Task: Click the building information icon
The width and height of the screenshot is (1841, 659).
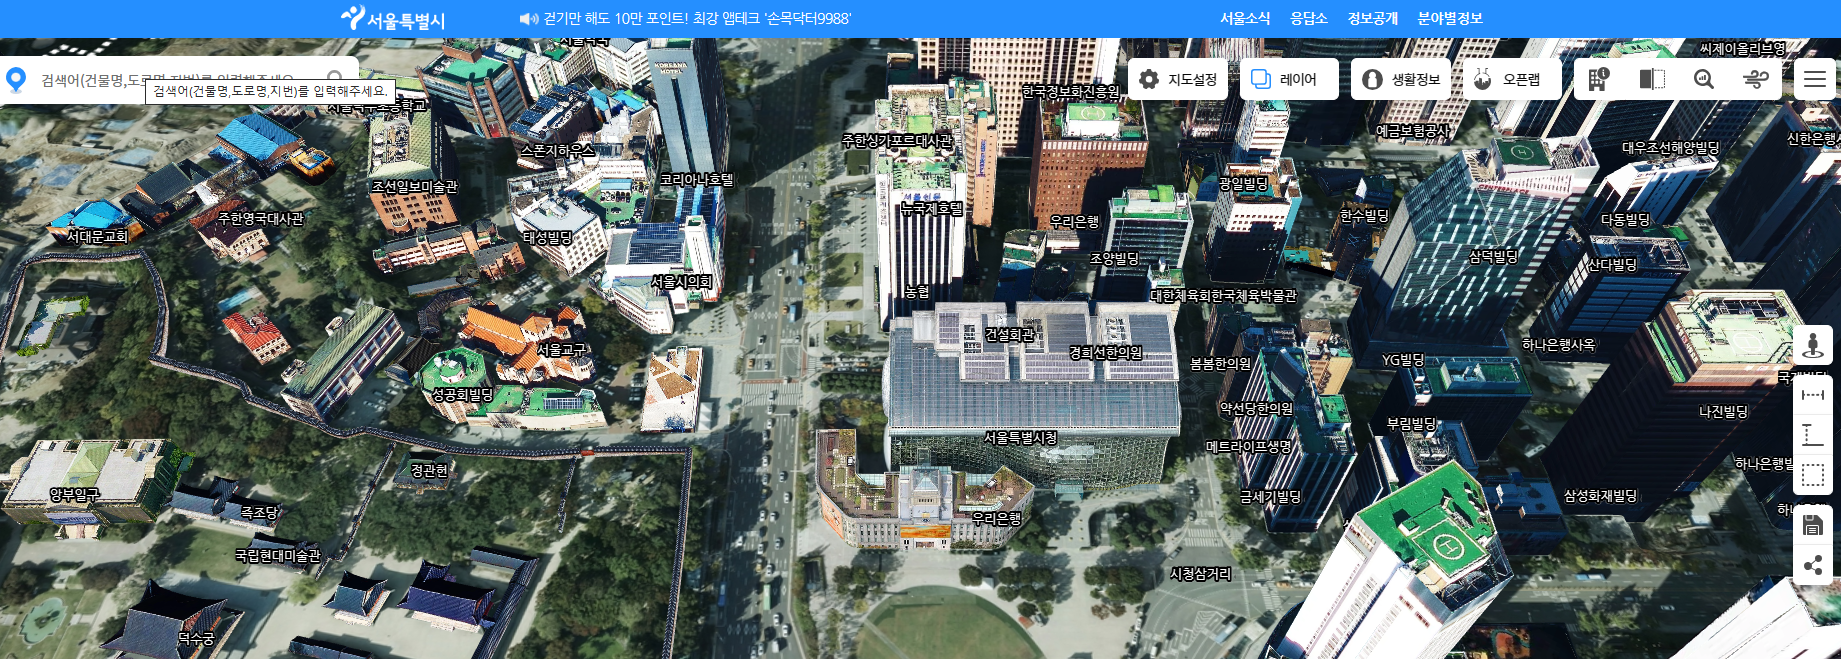Action: (x=1598, y=79)
